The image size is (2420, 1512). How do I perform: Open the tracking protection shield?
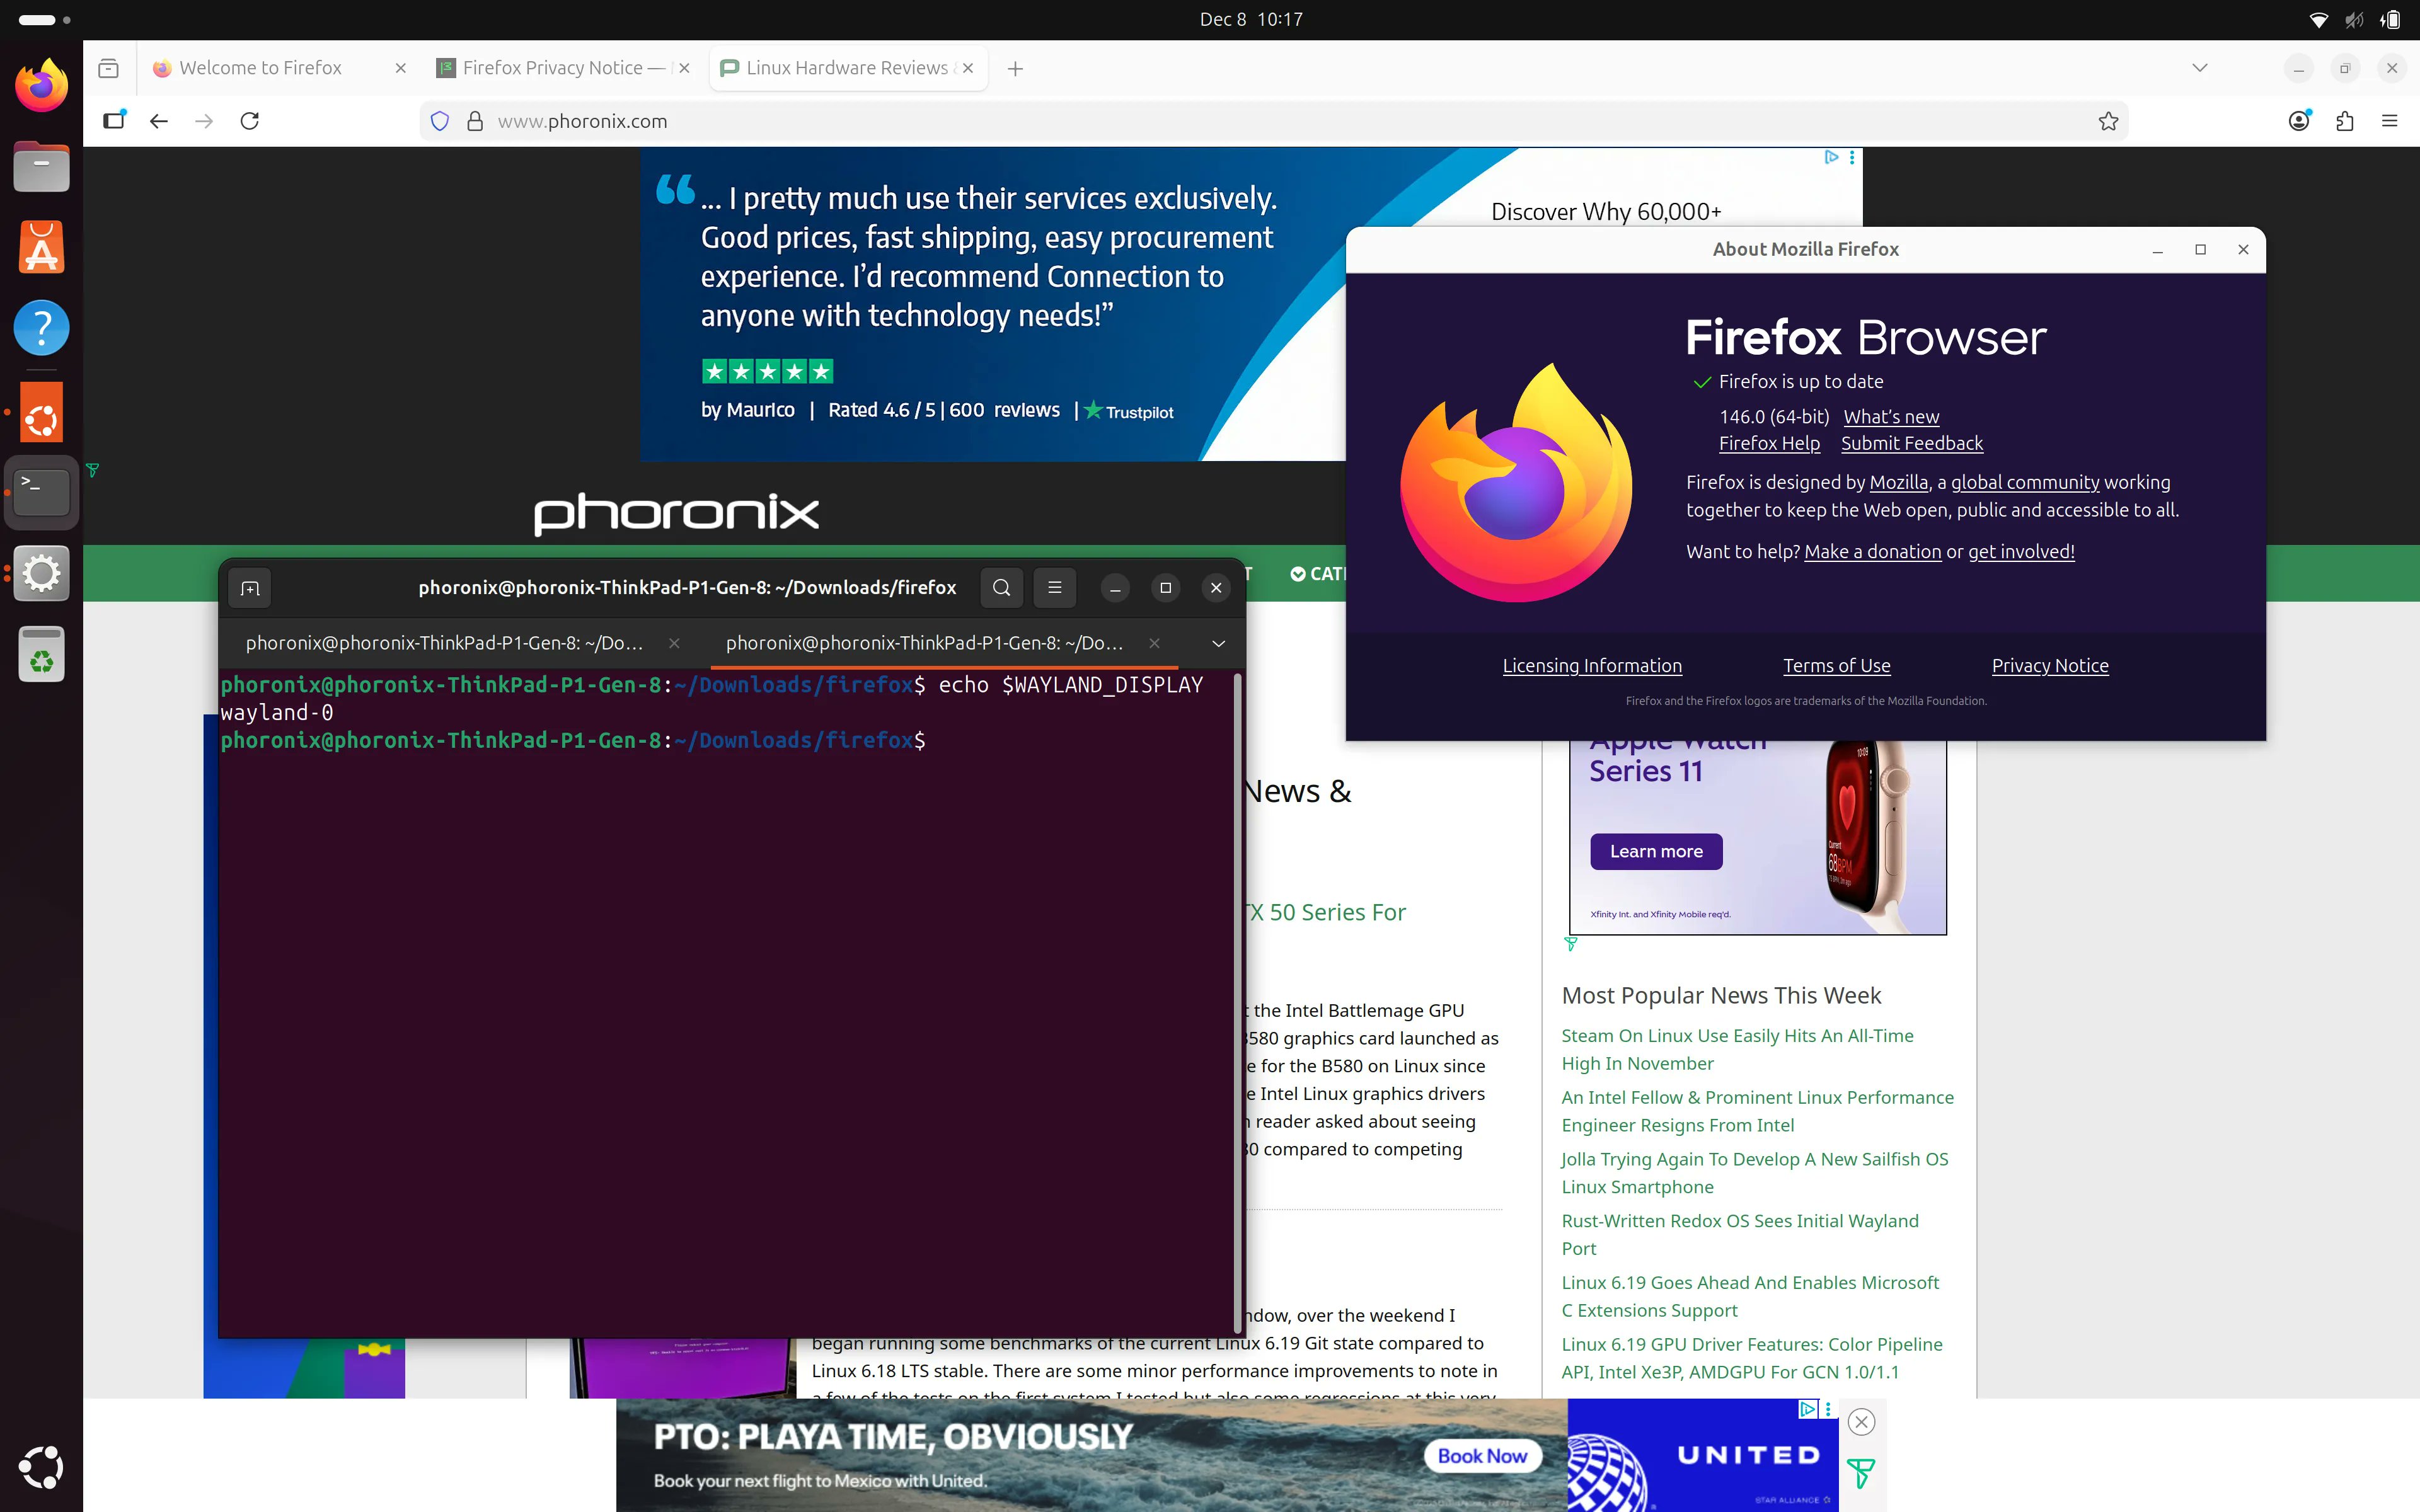440,121
